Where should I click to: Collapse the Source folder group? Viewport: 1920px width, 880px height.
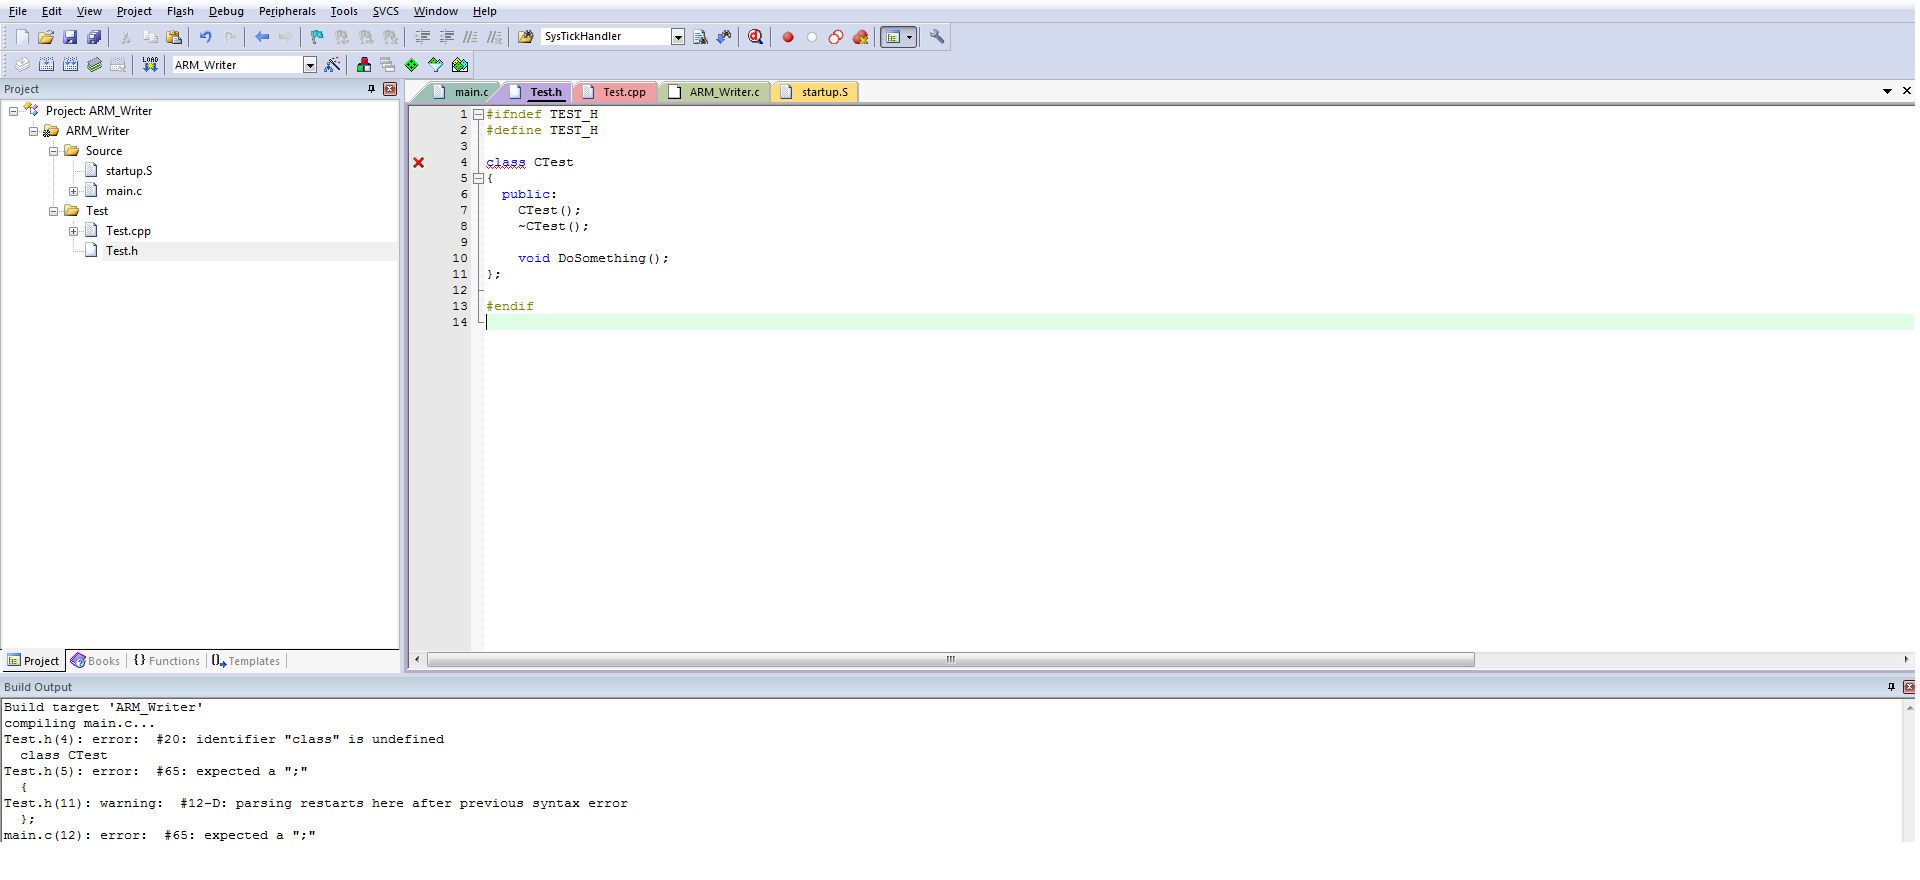(53, 151)
